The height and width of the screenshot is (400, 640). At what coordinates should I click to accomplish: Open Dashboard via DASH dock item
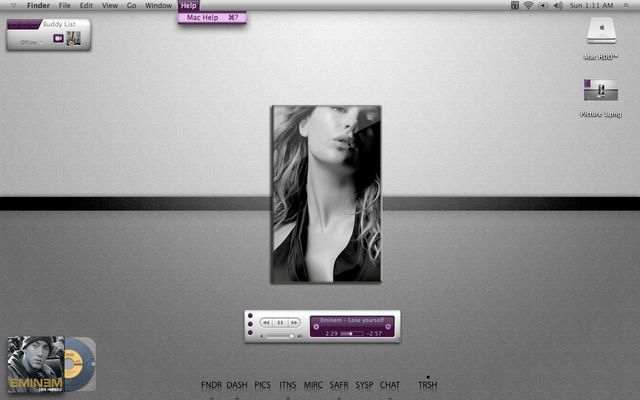tap(237, 385)
